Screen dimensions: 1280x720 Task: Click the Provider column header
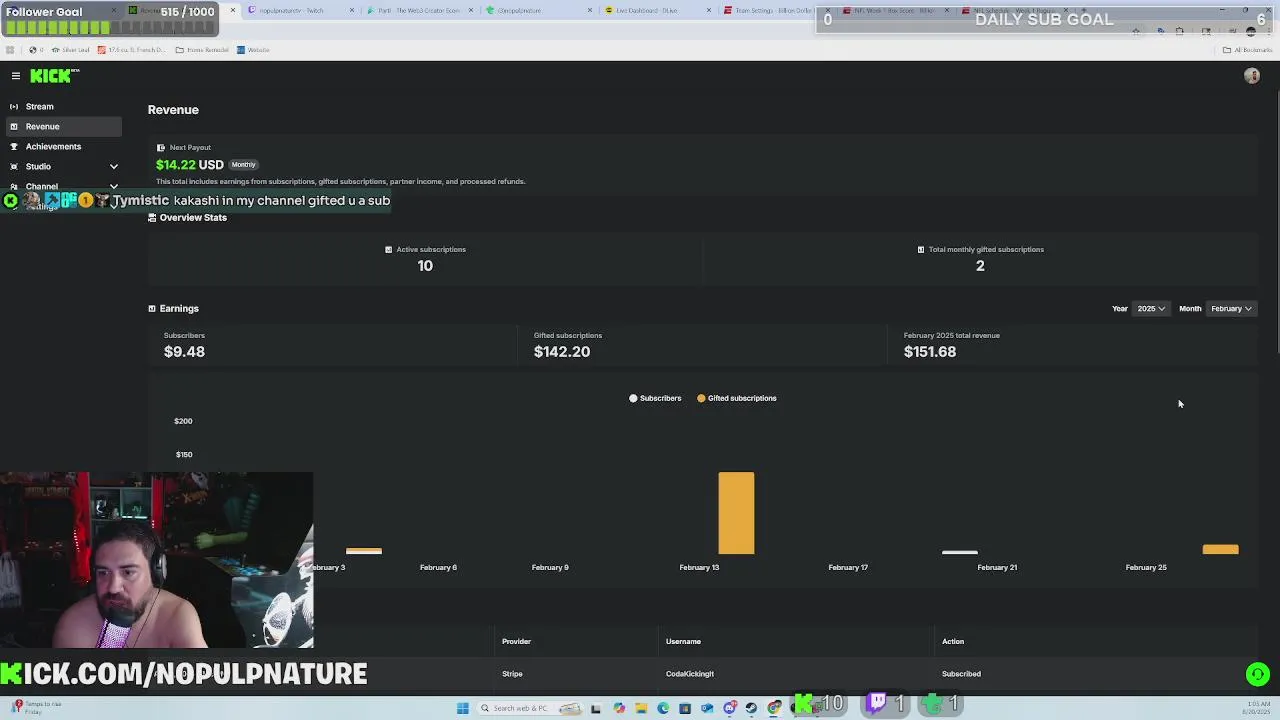tap(516, 642)
